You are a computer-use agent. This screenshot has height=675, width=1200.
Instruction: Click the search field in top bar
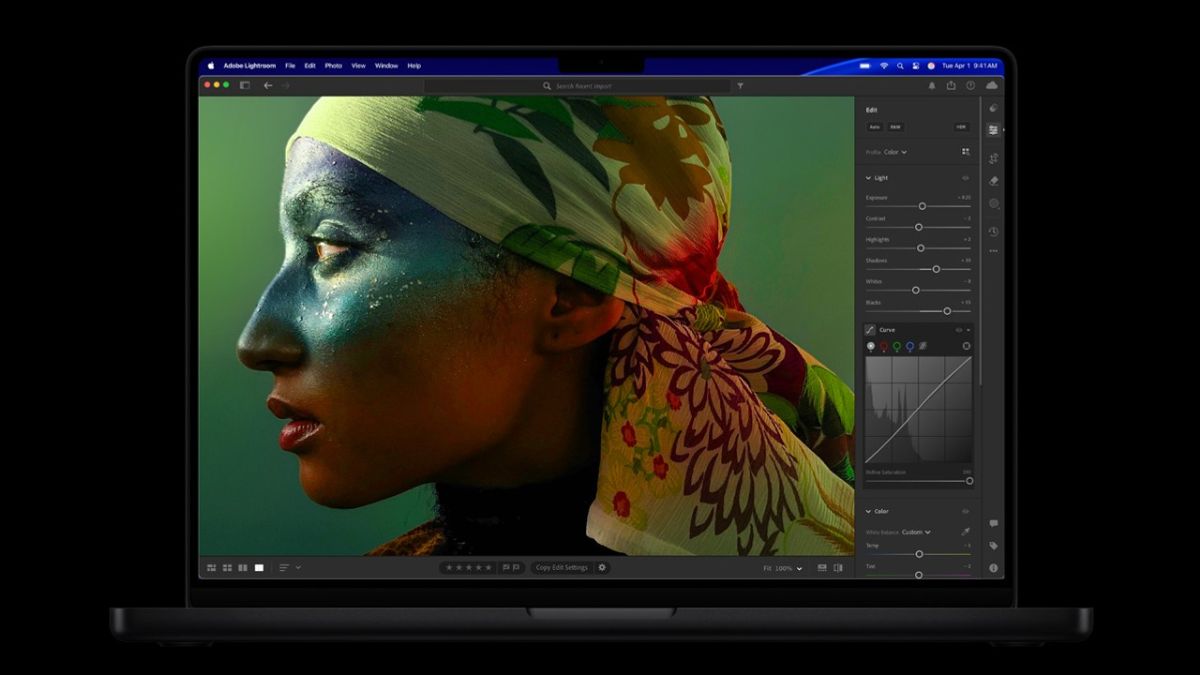pyautogui.click(x=583, y=86)
